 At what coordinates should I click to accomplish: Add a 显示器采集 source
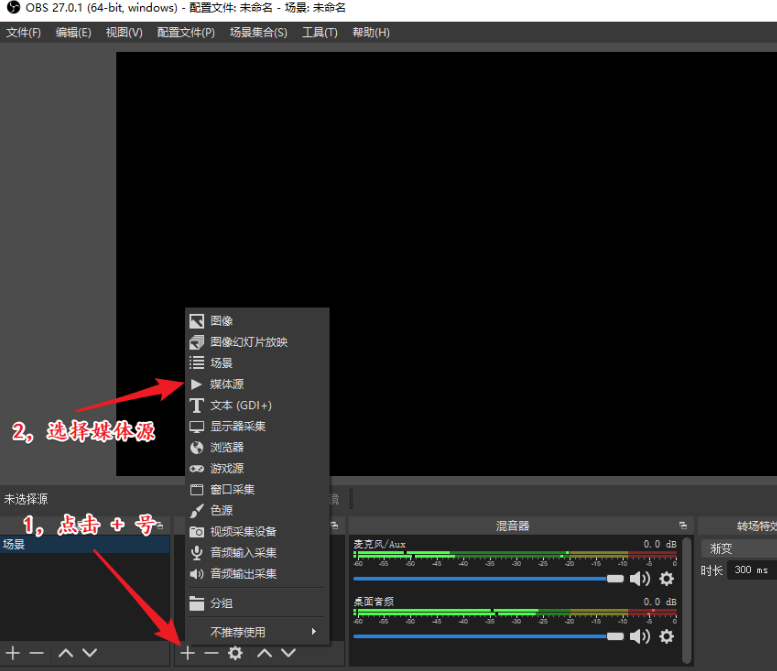point(257,426)
